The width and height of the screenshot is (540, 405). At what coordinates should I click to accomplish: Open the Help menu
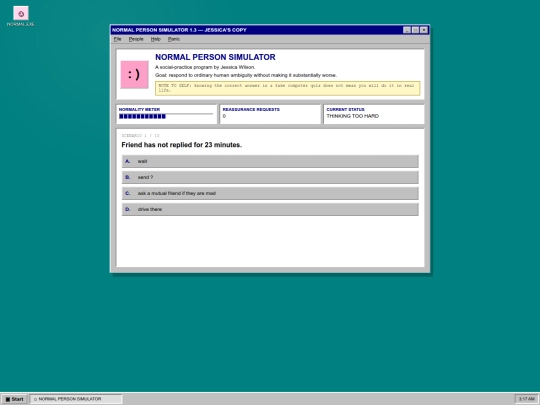[156, 39]
